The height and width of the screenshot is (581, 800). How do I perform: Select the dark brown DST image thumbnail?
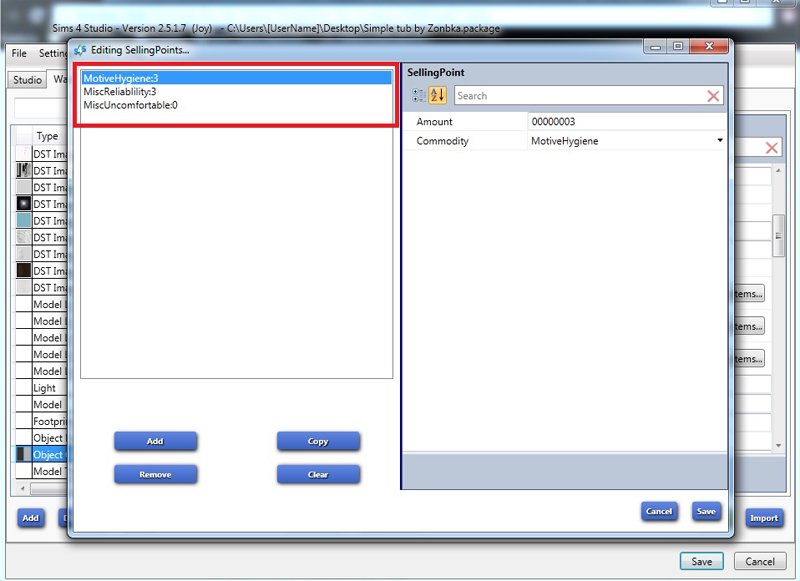(x=24, y=271)
